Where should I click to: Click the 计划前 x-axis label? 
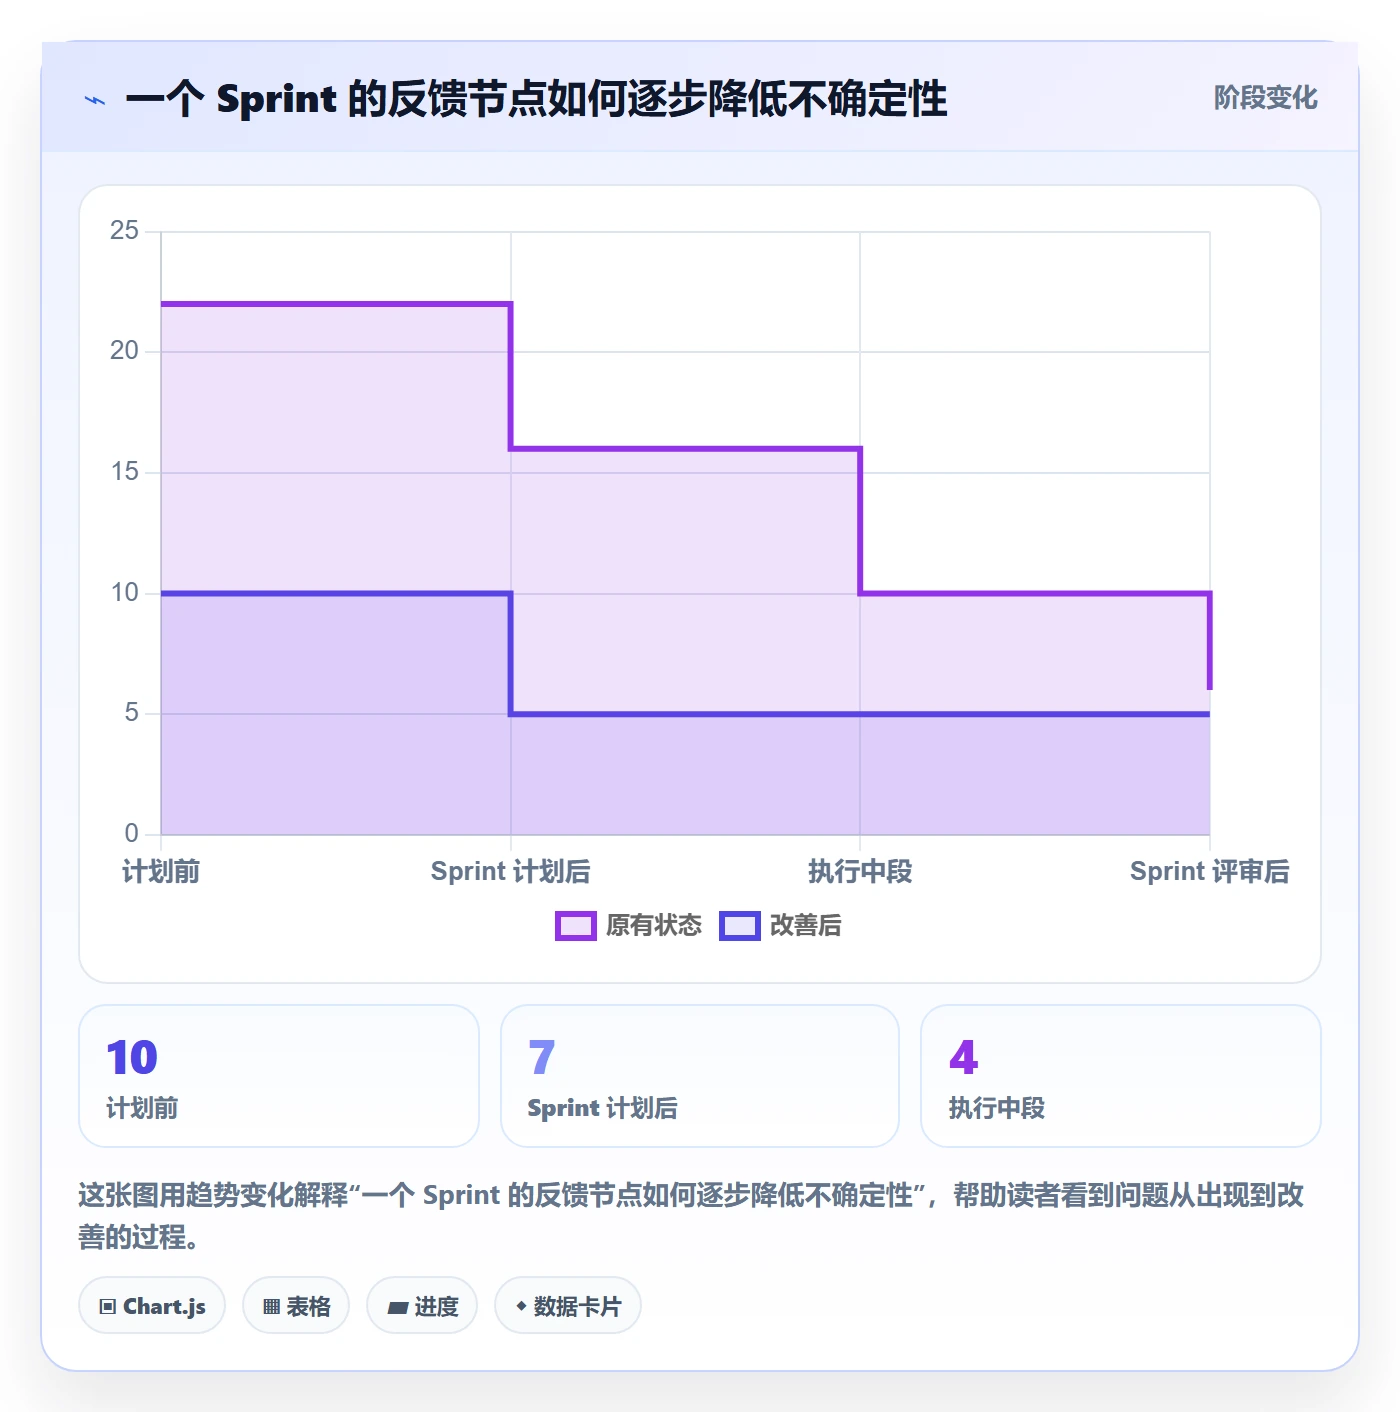point(161,872)
